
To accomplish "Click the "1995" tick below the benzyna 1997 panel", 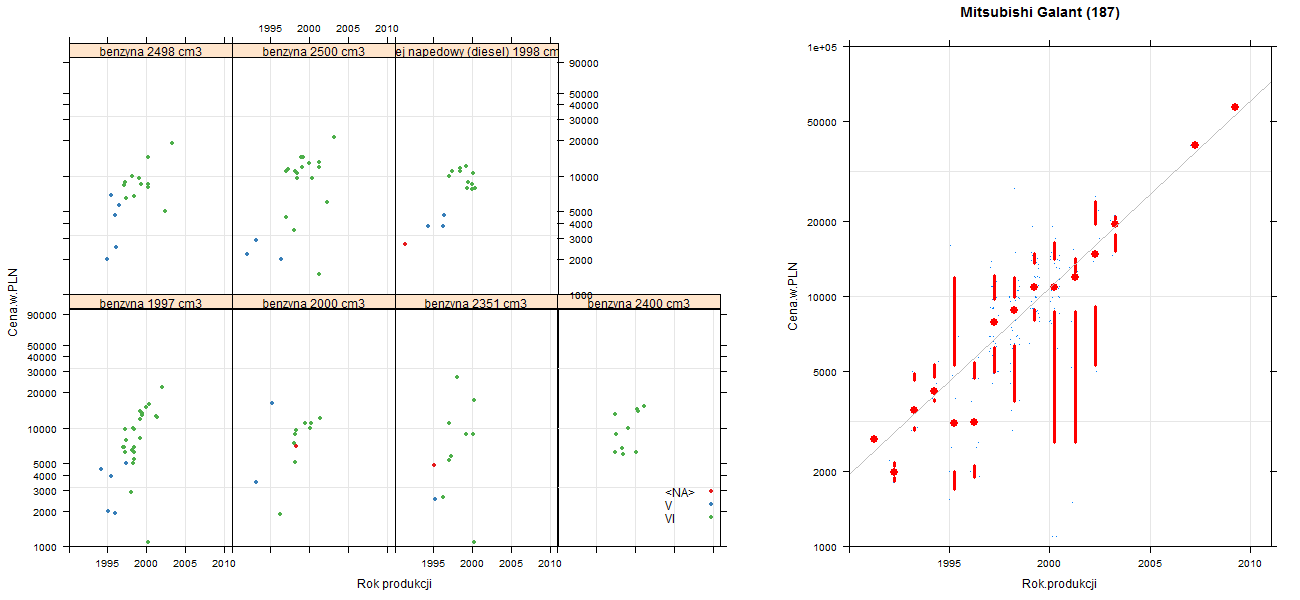I will pos(108,564).
